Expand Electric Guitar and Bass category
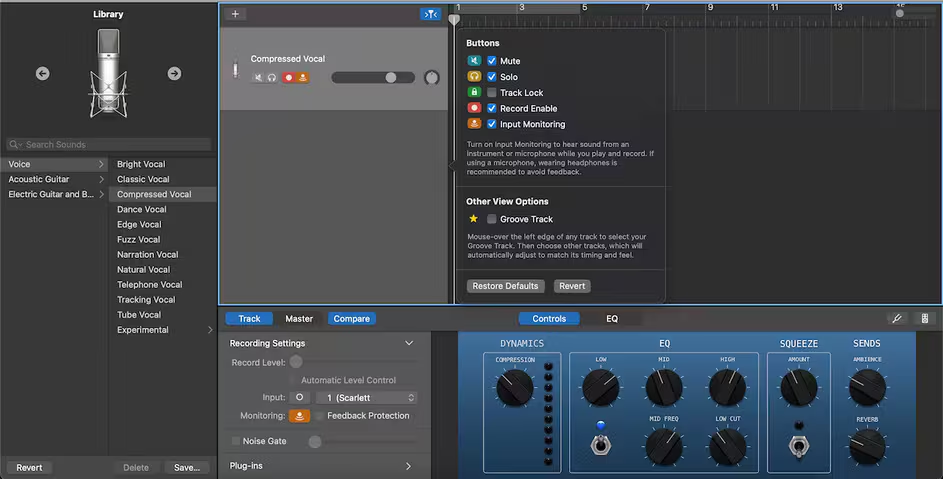The width and height of the screenshot is (943, 479). click(101, 194)
